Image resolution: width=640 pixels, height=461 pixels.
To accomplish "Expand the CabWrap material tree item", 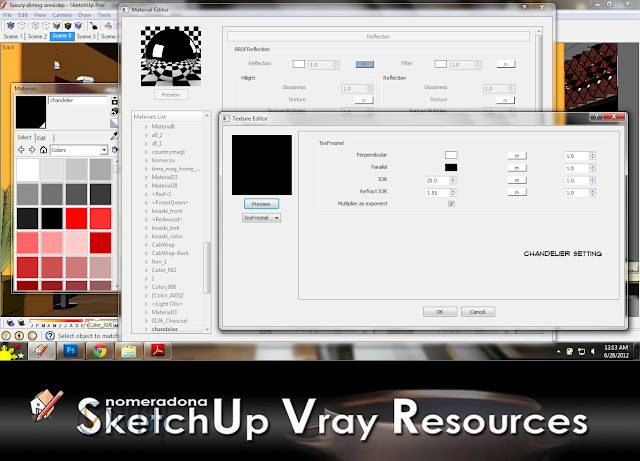I will (x=147, y=245).
